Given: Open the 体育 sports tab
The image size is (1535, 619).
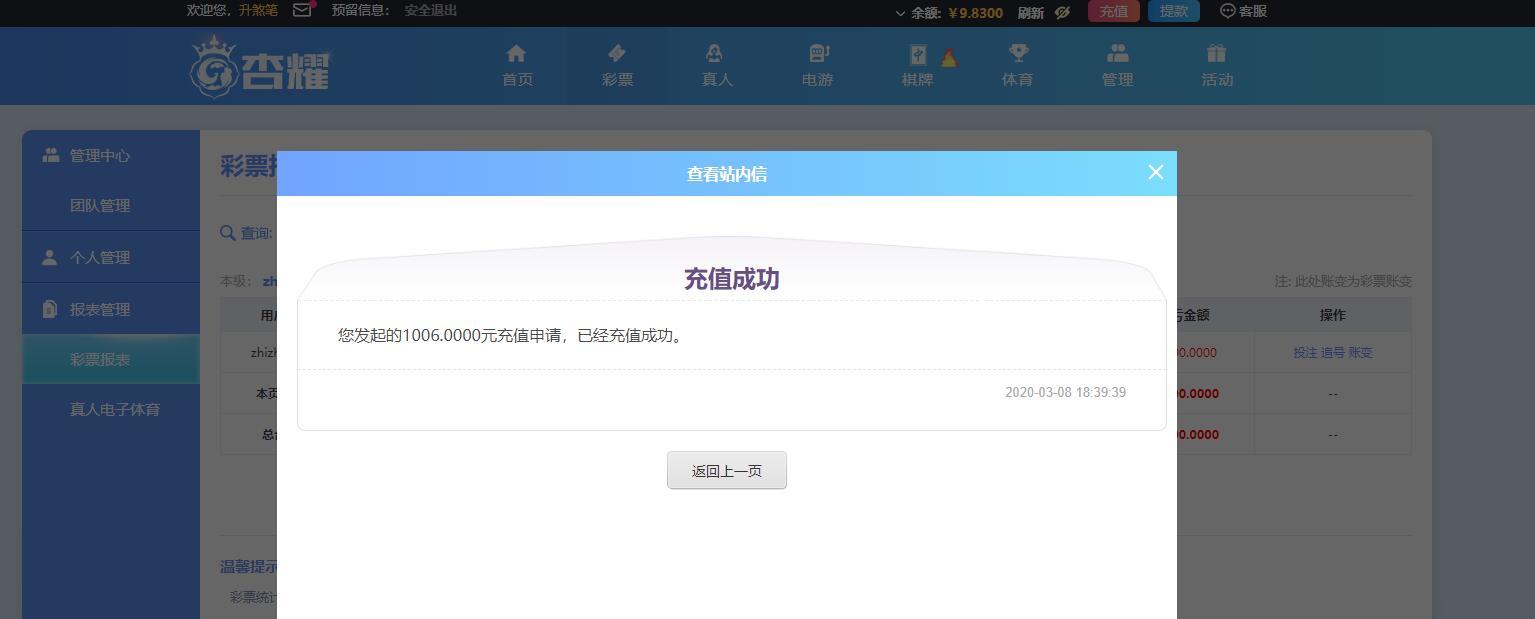Looking at the screenshot, I should 1017,66.
